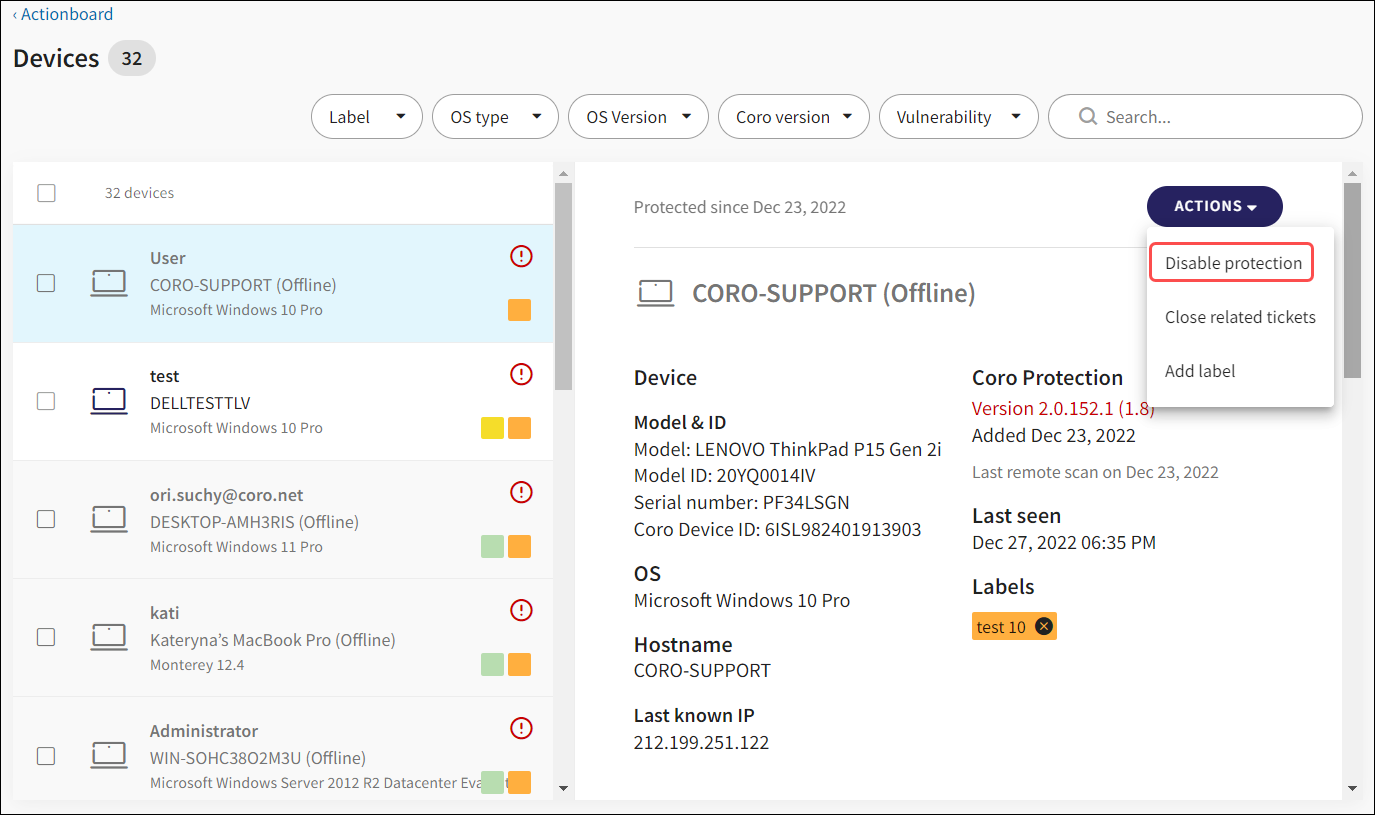
Task: Choose Disable protection from the Actions menu
Action: 1232,263
